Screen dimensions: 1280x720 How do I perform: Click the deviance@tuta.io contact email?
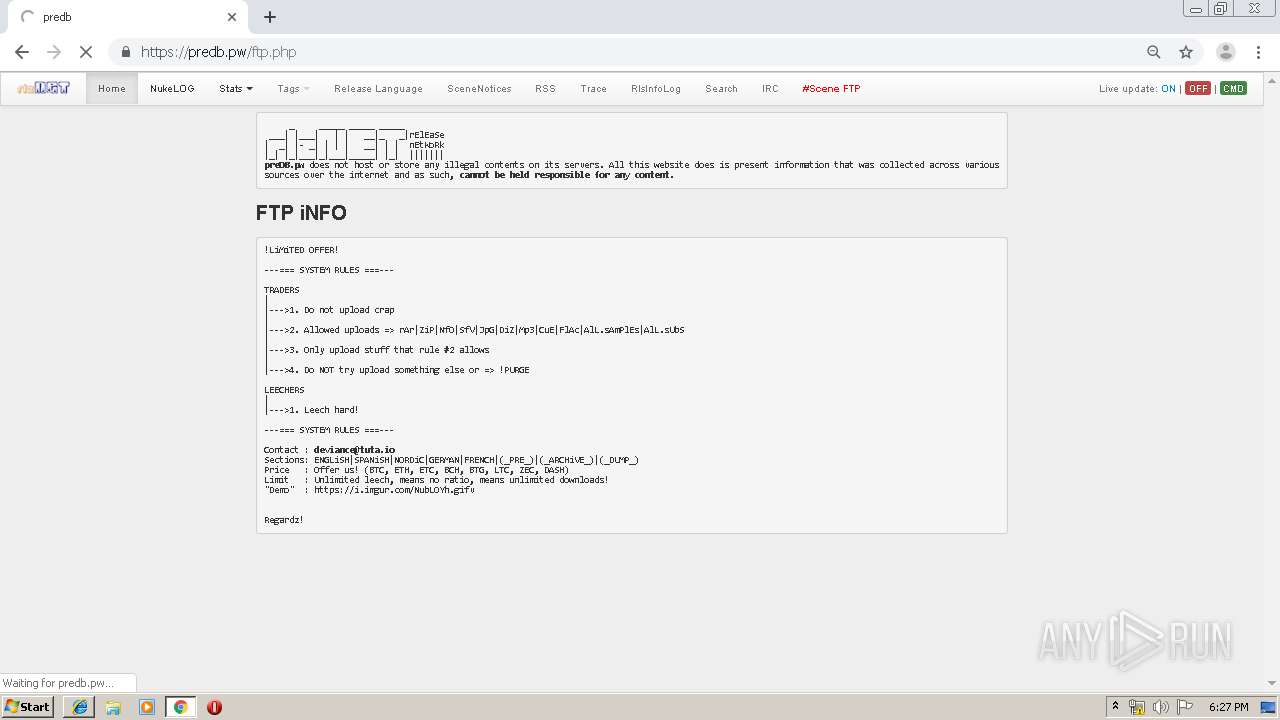(x=354, y=450)
